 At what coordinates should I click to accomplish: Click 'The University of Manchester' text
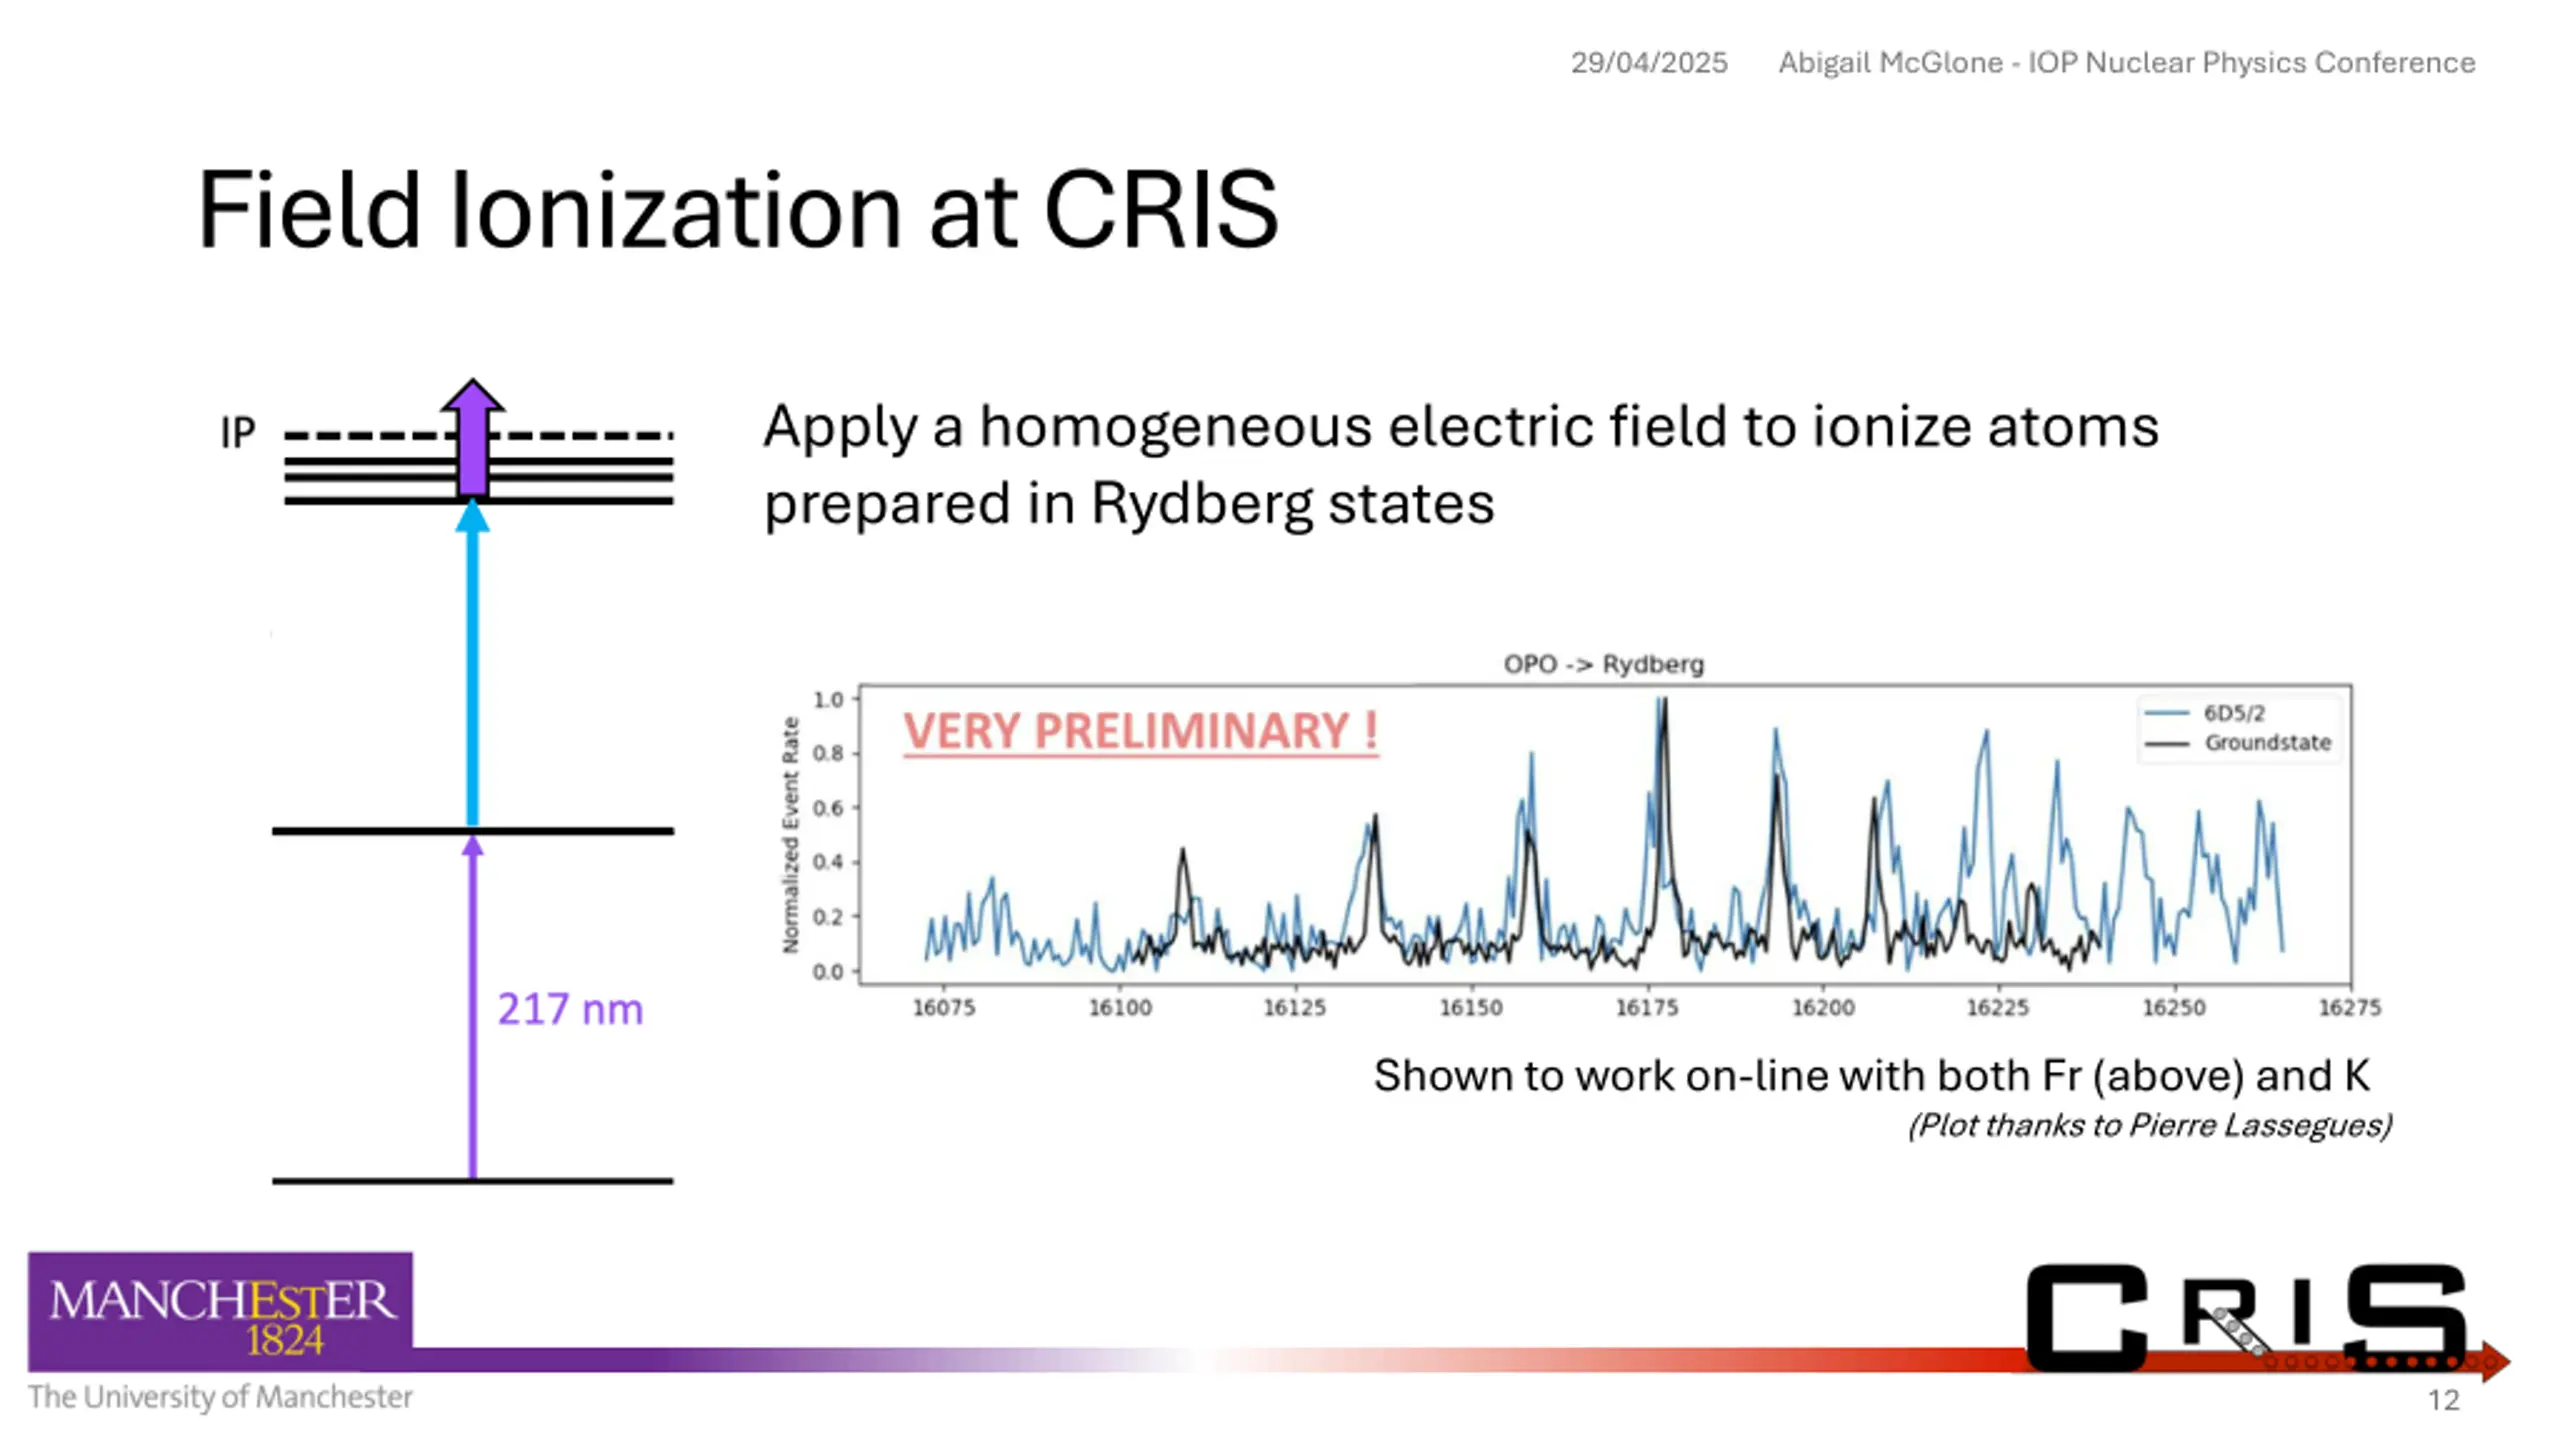(x=220, y=1397)
